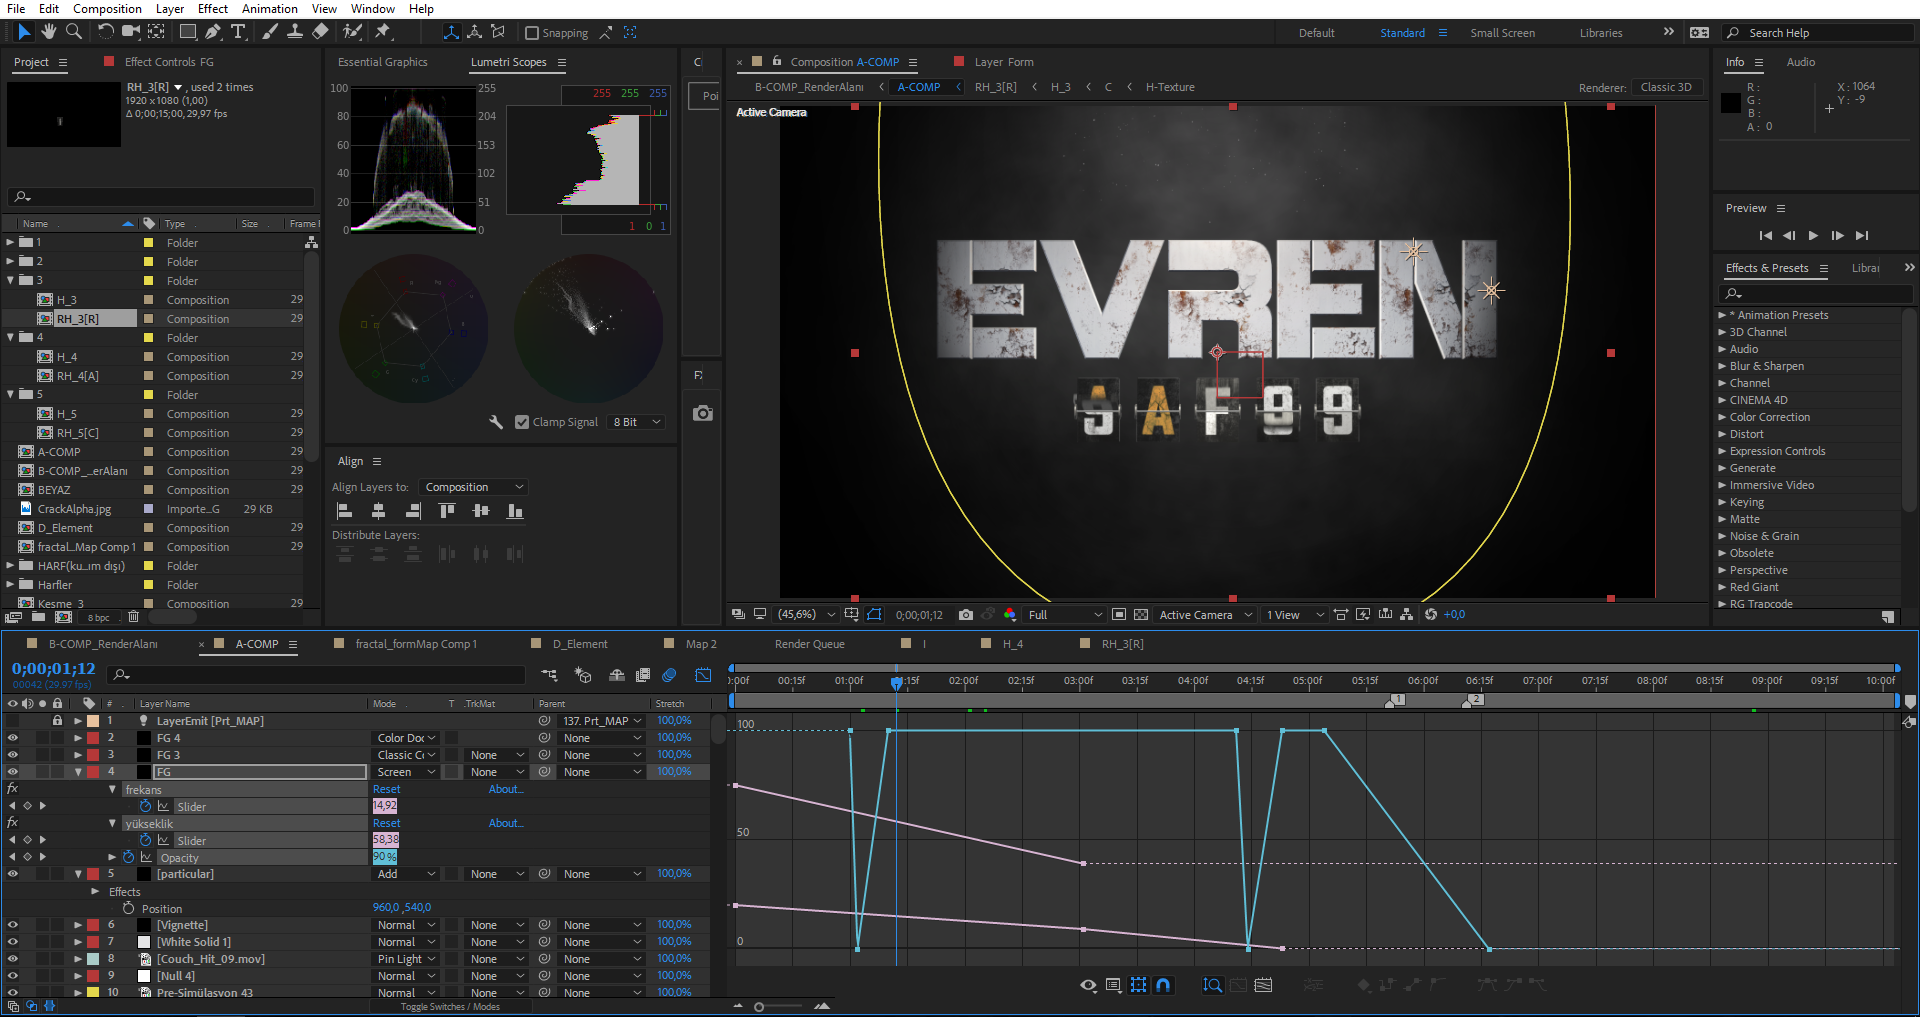Viewport: 1920px width, 1017px height.
Task: Open the 8 Bit scope dropdown
Action: pos(636,422)
